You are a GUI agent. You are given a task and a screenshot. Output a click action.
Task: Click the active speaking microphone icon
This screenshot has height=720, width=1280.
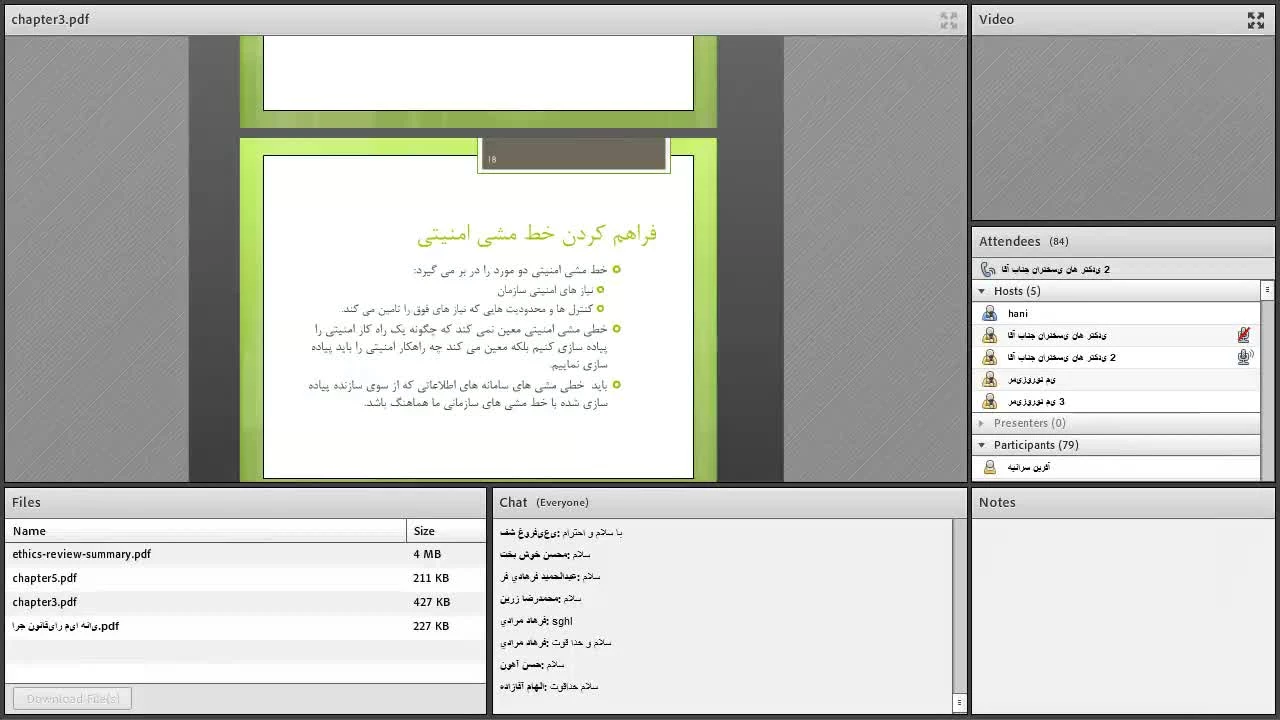[1244, 357]
